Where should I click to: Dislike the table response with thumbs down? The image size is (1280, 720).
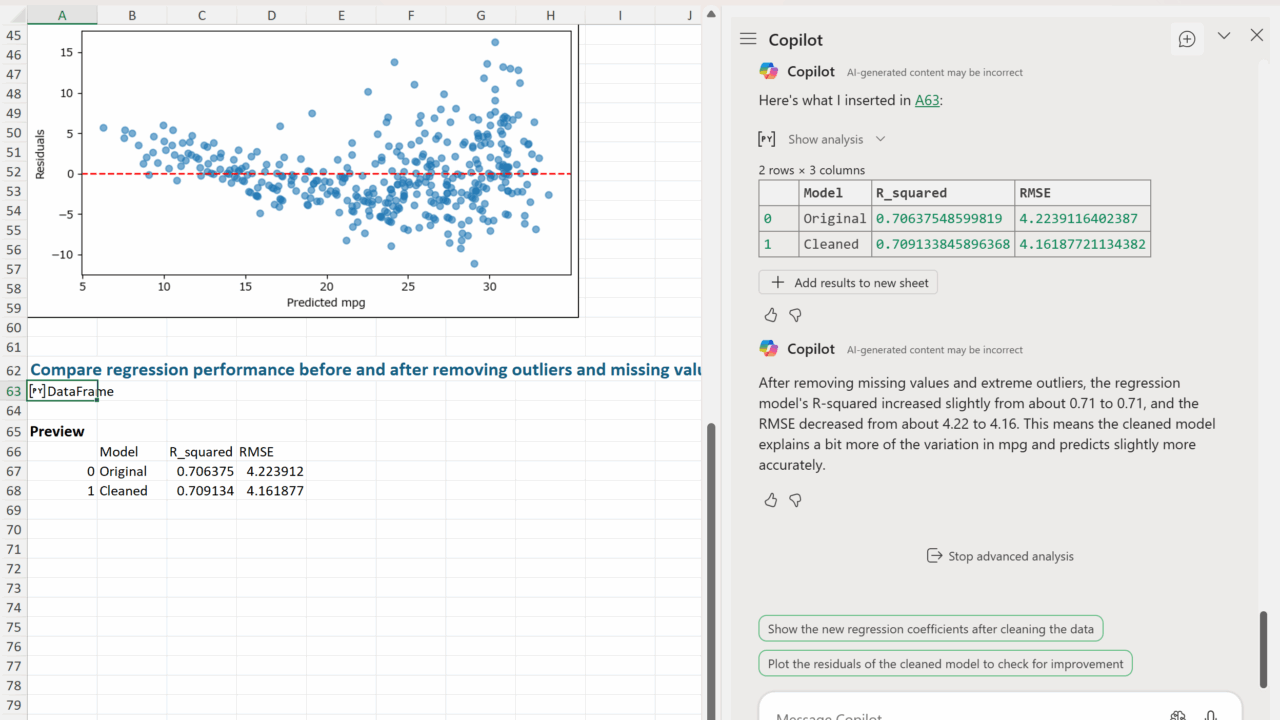pyautogui.click(x=796, y=315)
